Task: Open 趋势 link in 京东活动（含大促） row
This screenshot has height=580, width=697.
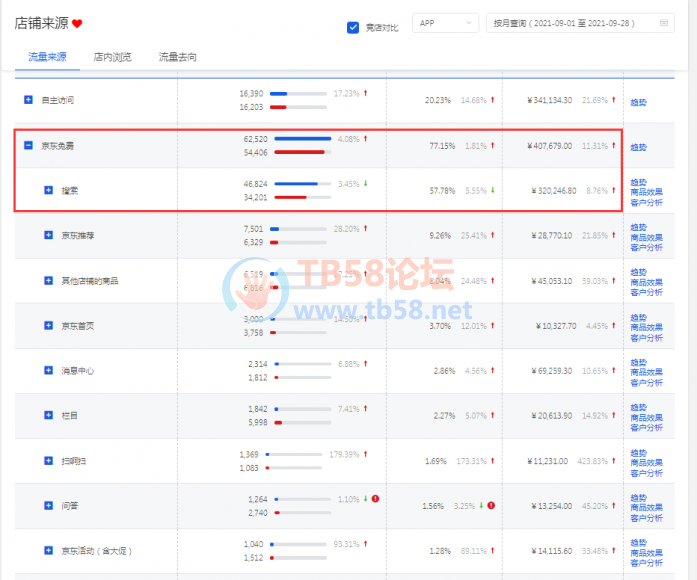Action: 638,543
